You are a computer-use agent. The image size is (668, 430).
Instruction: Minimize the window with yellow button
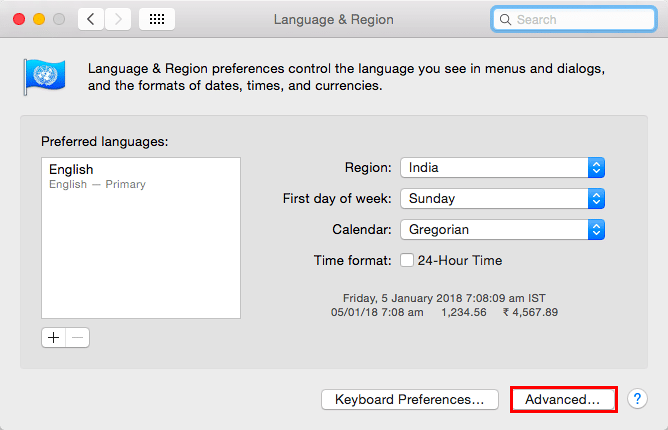click(x=39, y=19)
